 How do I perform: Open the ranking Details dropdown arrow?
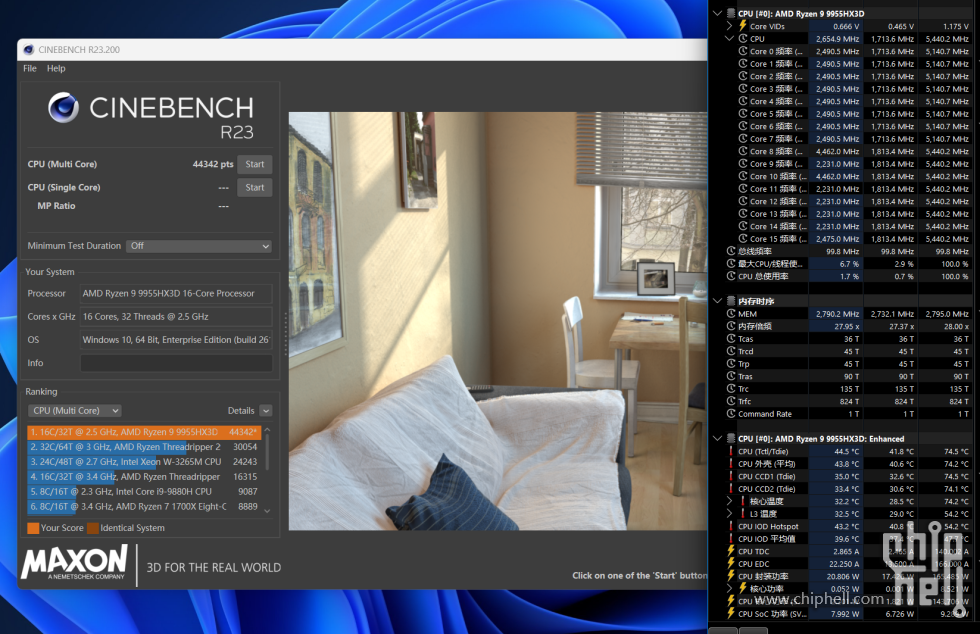[x=266, y=411]
